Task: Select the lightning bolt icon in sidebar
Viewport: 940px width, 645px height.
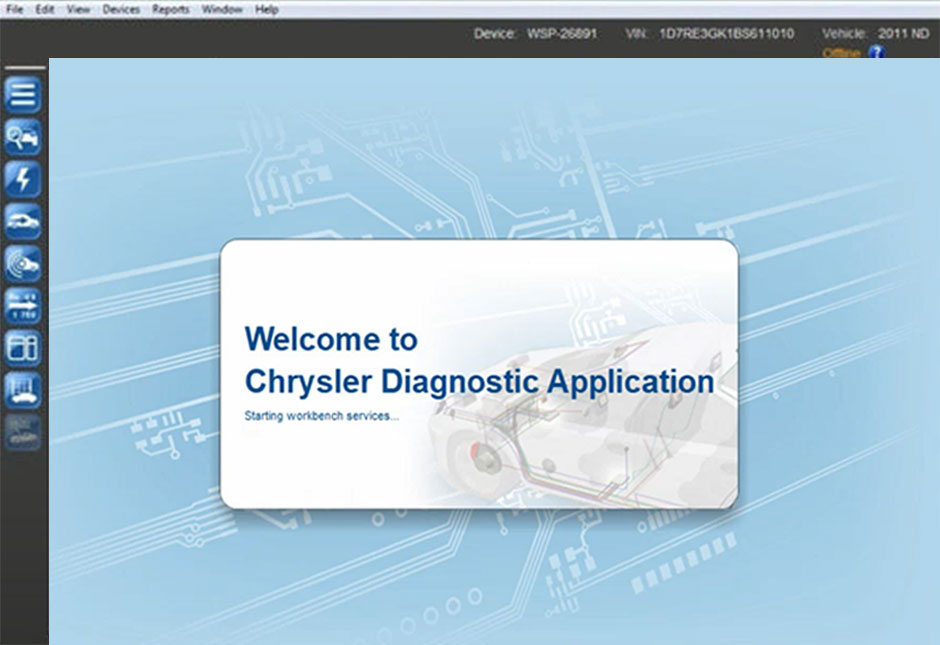Action: [x=23, y=179]
